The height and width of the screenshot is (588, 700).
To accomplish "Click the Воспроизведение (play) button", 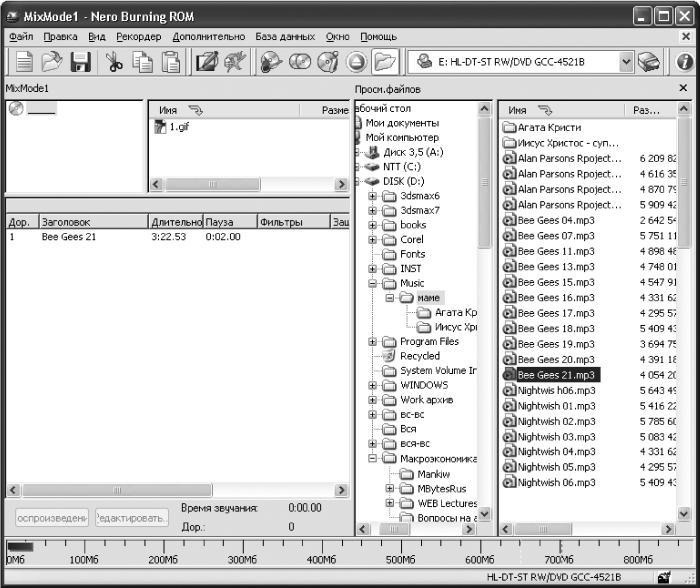I will click(52, 518).
